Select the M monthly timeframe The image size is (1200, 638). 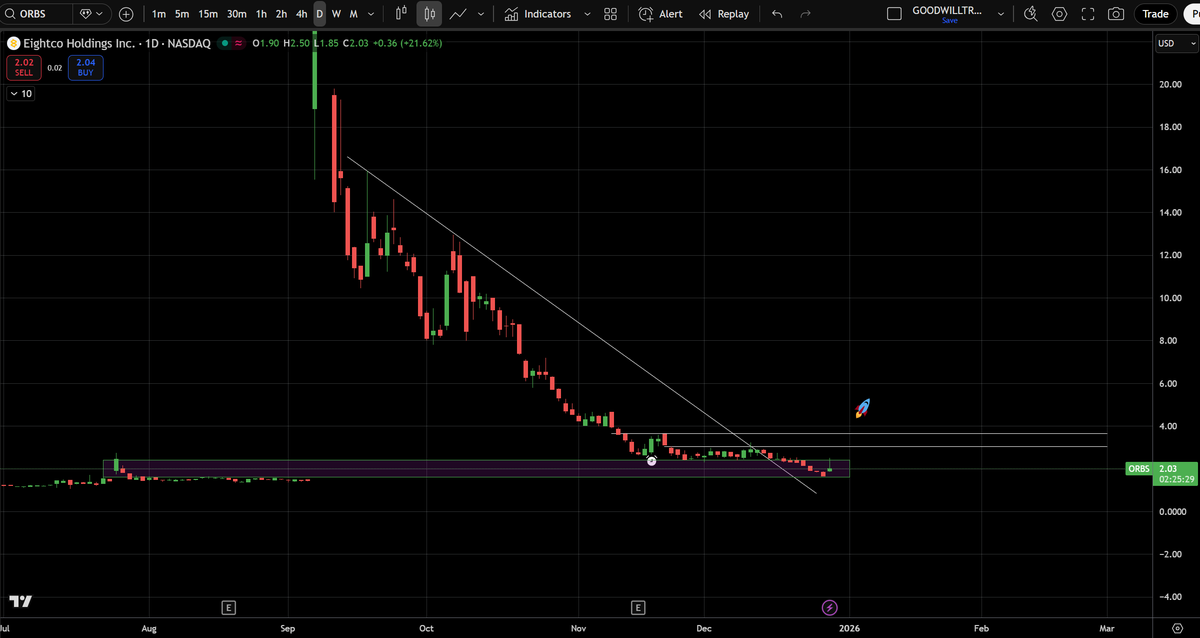[353, 14]
